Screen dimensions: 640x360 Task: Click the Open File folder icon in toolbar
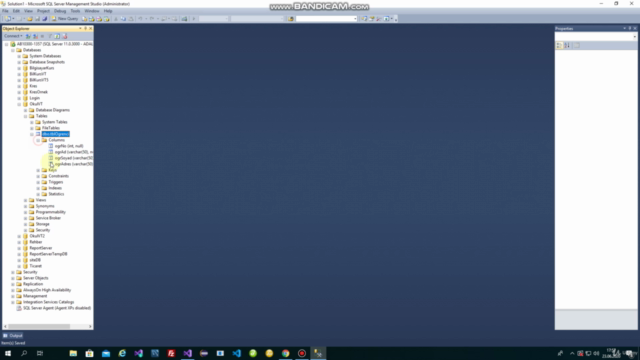[x=29, y=19]
